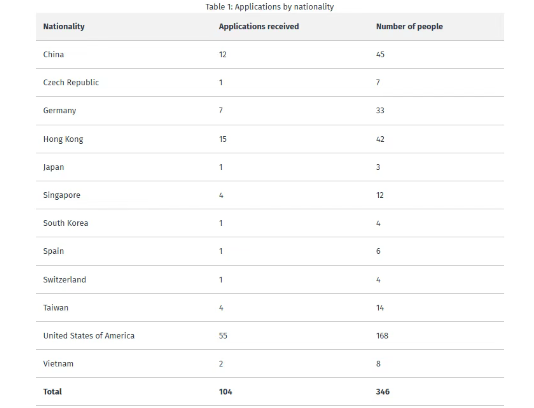534x408 pixels.
Task: Click the Nationality column header
Action: pos(64,27)
